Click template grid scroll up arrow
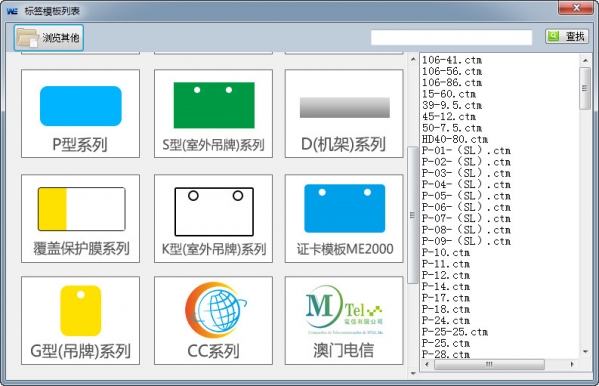Viewport: 599px width, 386px height. click(x=413, y=59)
